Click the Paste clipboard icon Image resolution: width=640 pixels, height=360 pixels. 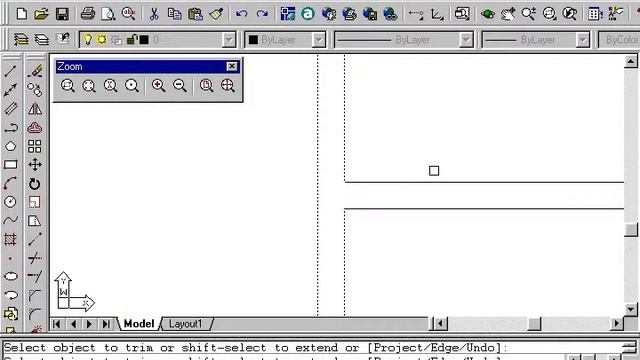(x=196, y=14)
